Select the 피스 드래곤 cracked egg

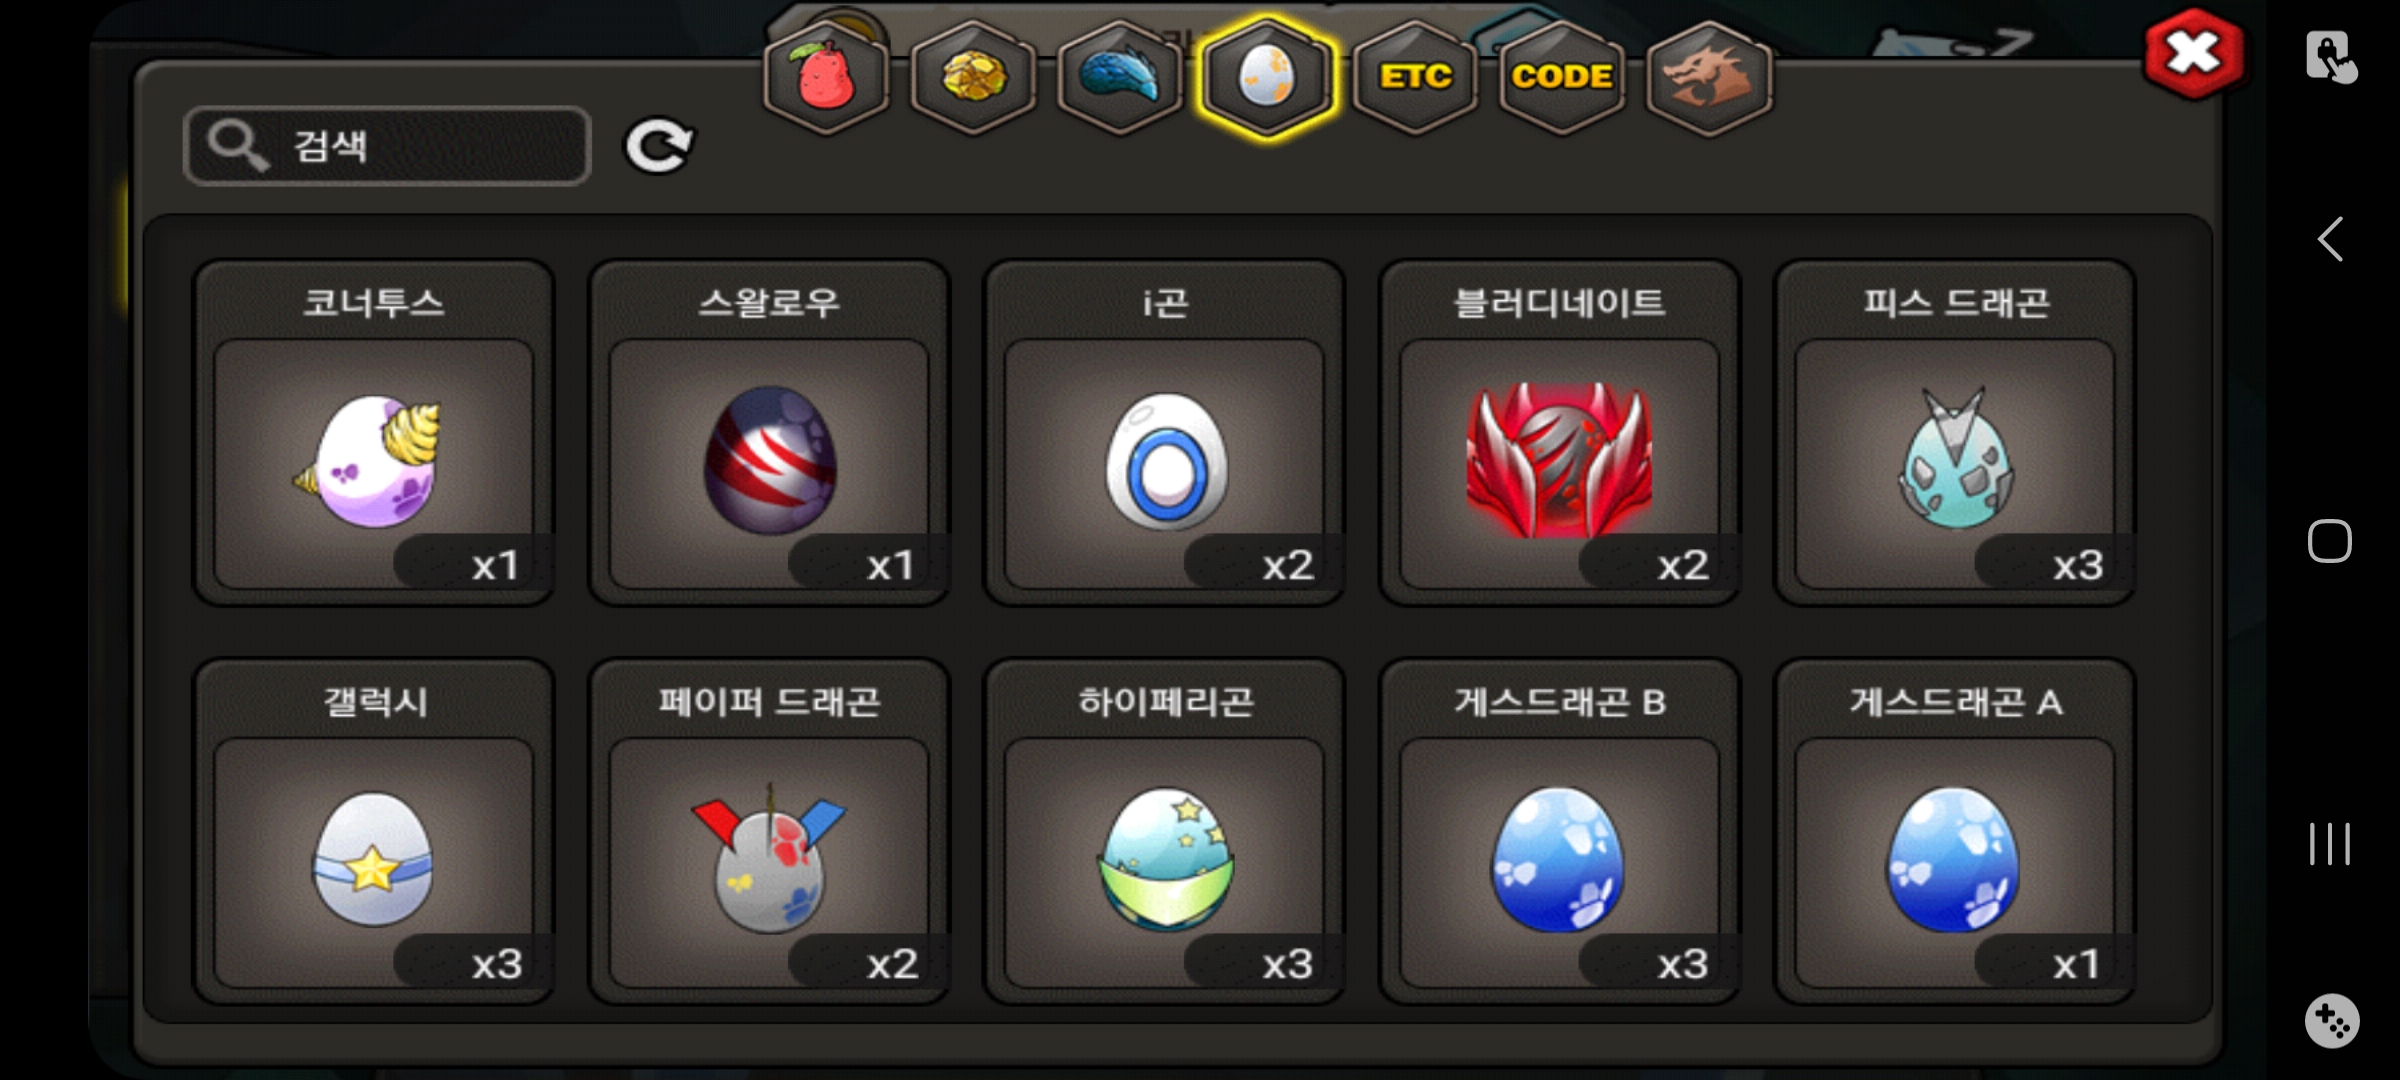coord(1955,433)
